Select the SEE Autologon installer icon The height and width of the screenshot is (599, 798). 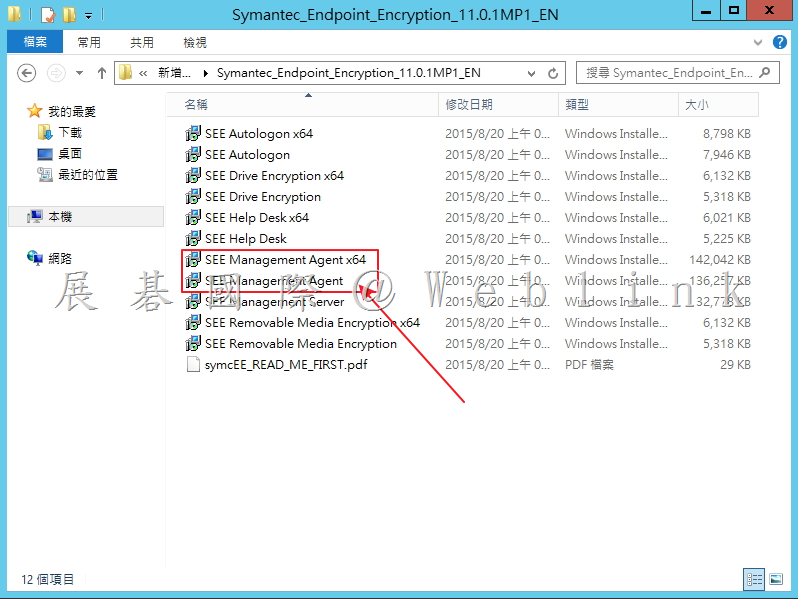click(x=193, y=154)
